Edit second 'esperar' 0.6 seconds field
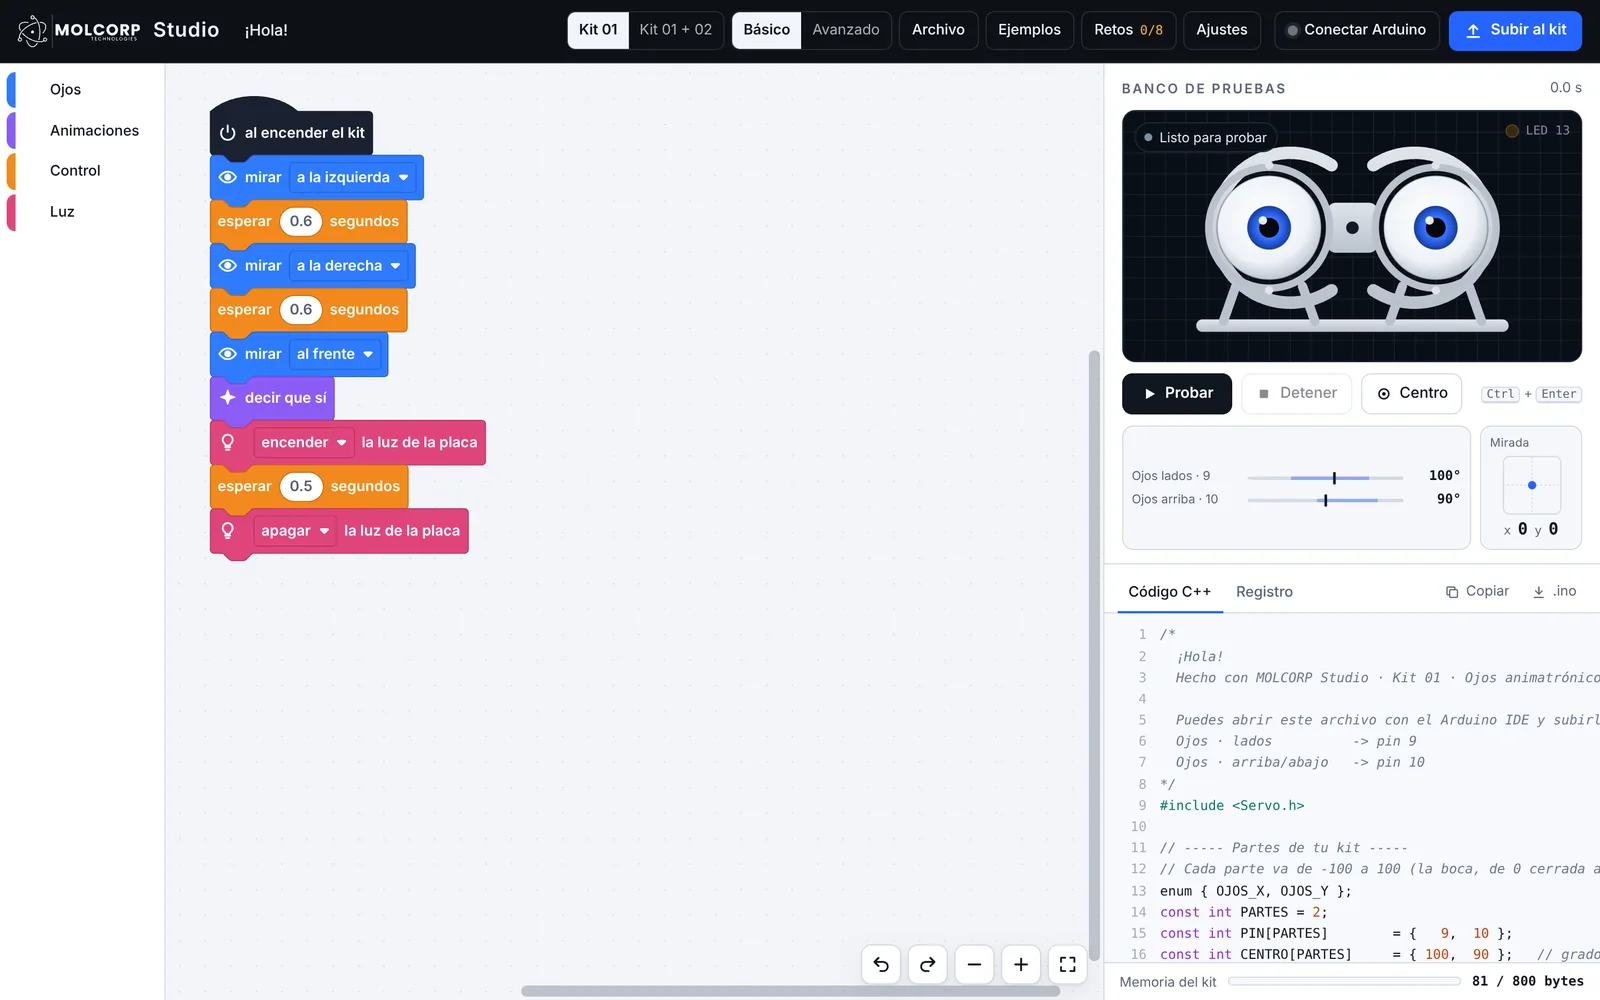The image size is (1600, 1000). pos(301,310)
